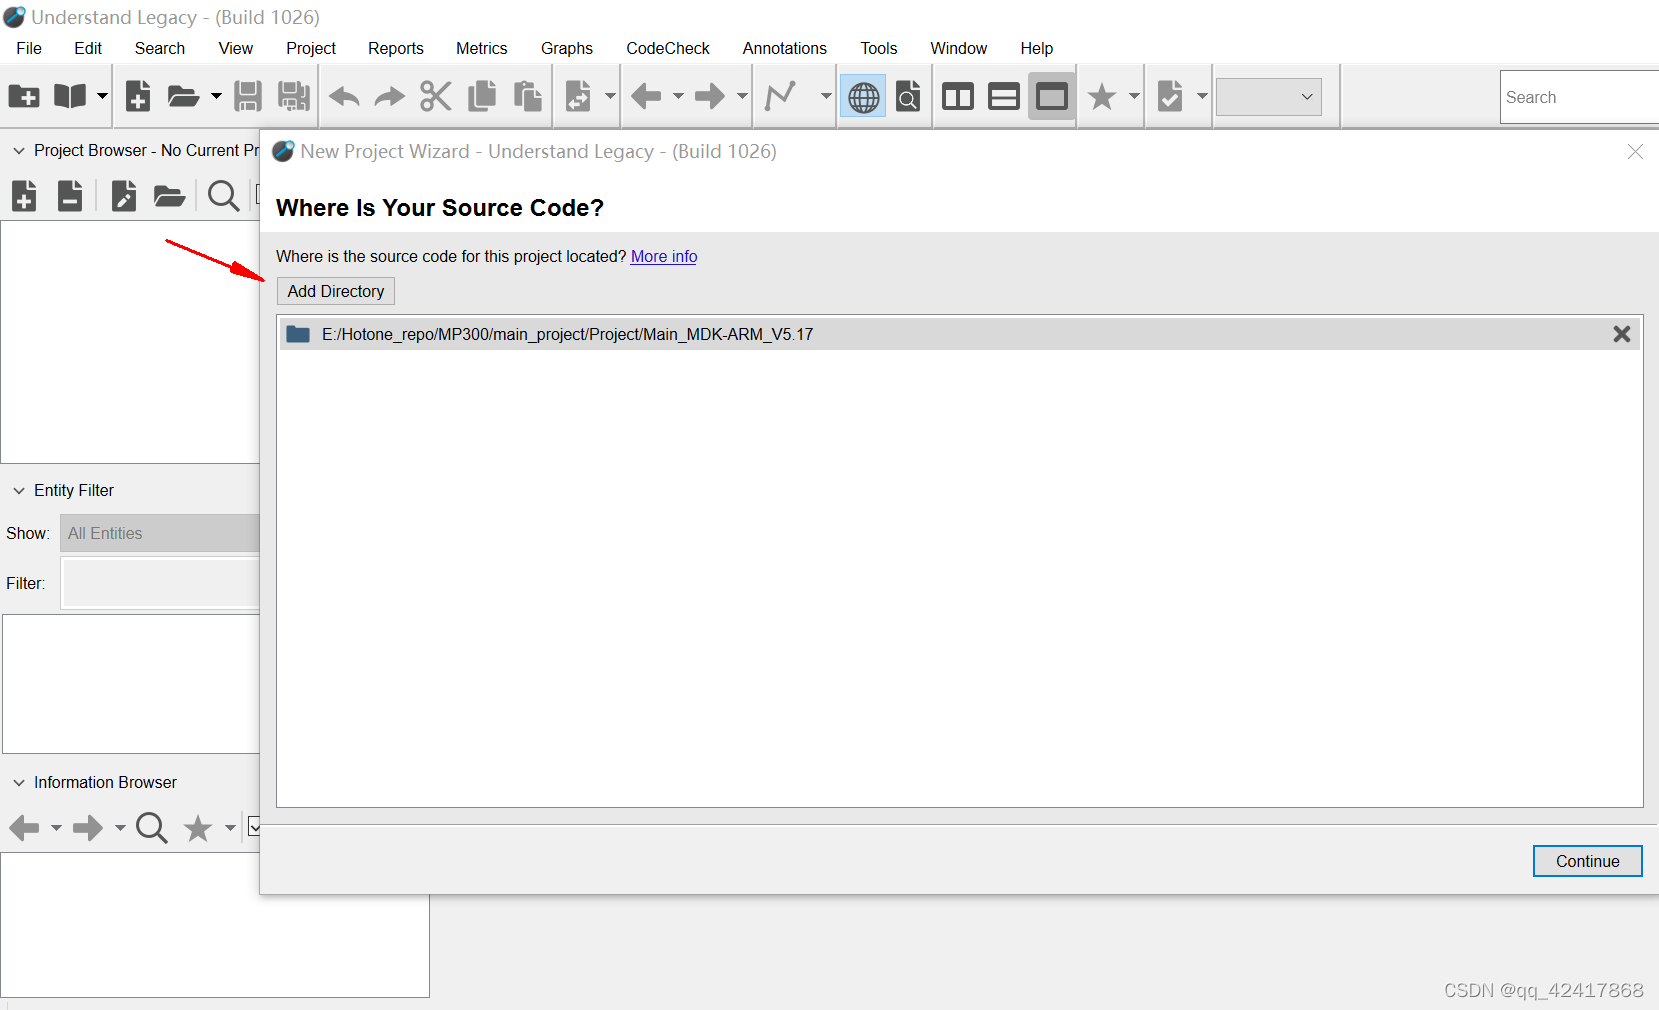Click the Copy icon in toolbar
Viewport: 1659px width, 1010px height.
tap(482, 97)
